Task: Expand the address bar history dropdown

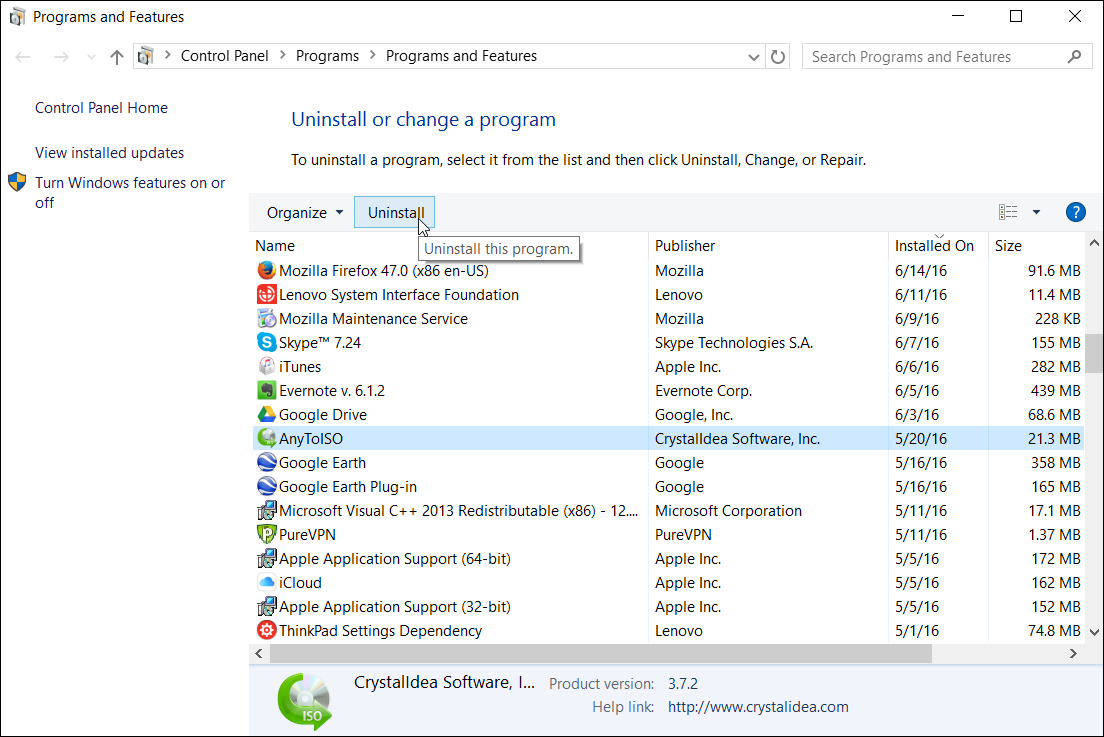Action: click(753, 57)
